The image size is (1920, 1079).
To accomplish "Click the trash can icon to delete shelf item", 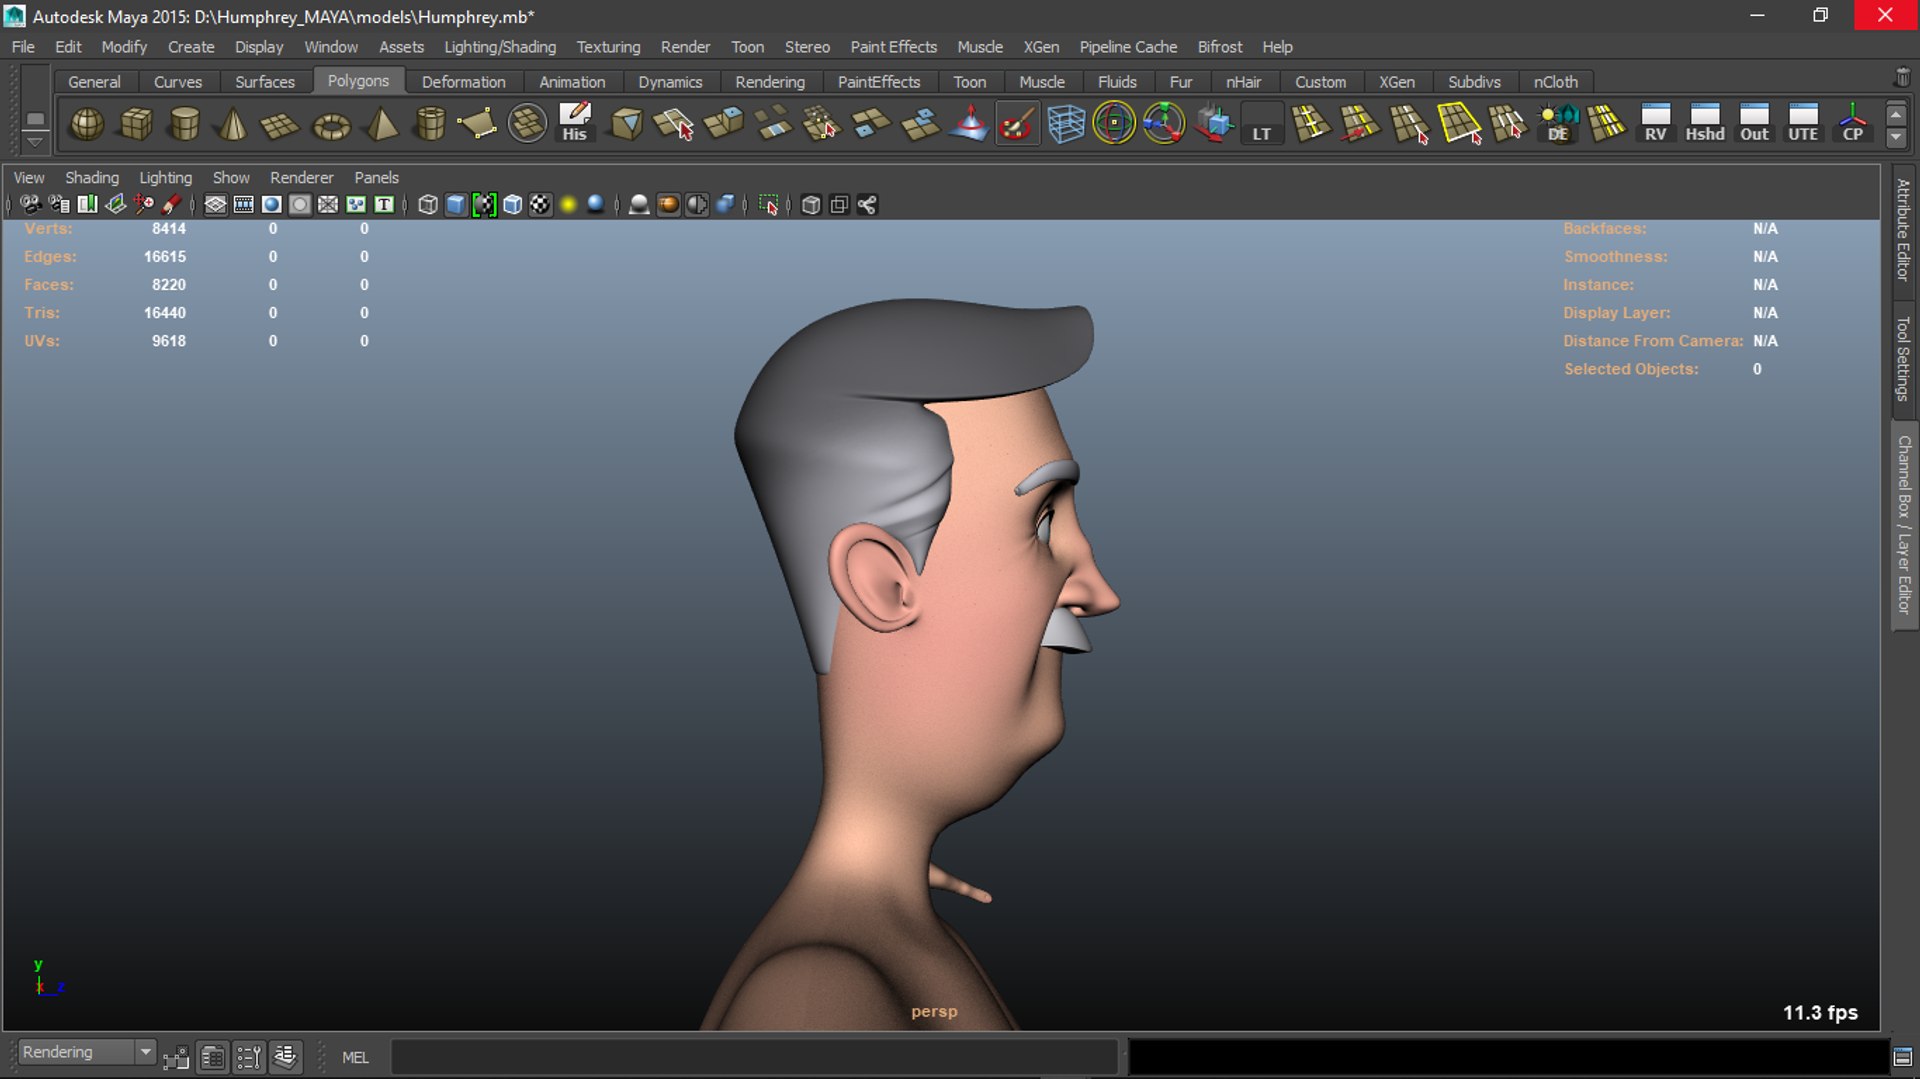I will [x=1902, y=78].
